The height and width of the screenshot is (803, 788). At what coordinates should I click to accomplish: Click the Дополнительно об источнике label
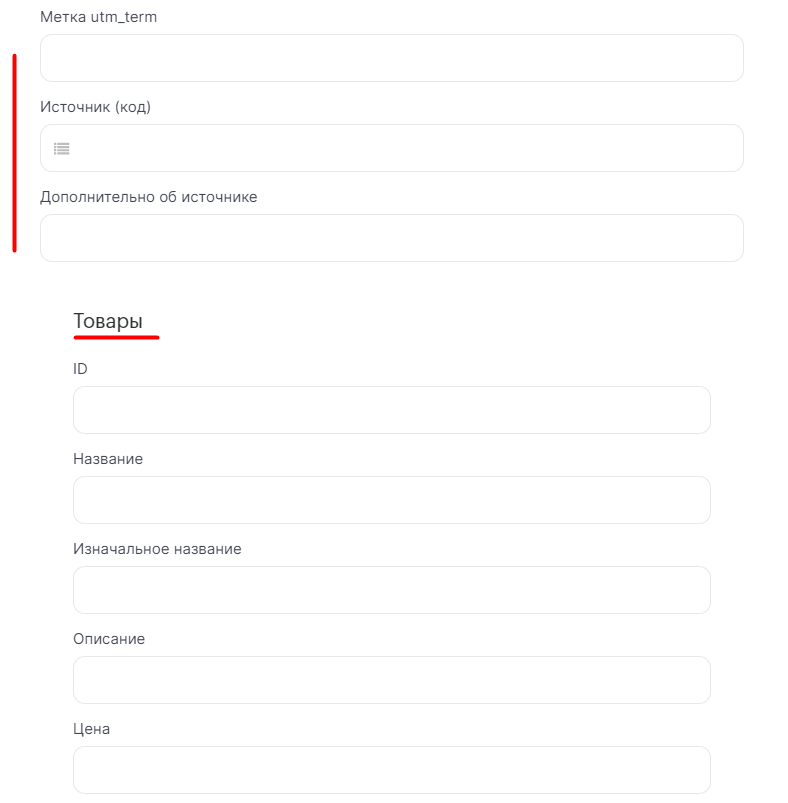pyautogui.click(x=148, y=197)
